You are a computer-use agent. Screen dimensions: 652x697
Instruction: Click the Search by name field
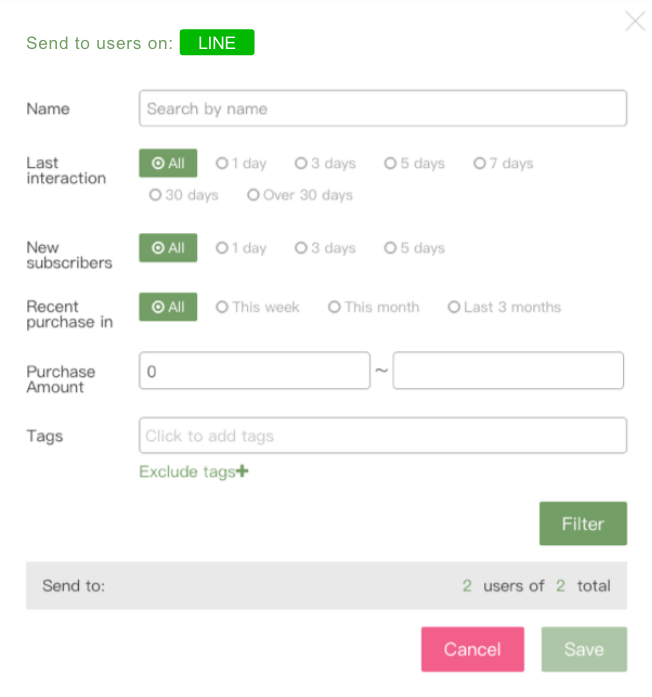click(x=382, y=108)
